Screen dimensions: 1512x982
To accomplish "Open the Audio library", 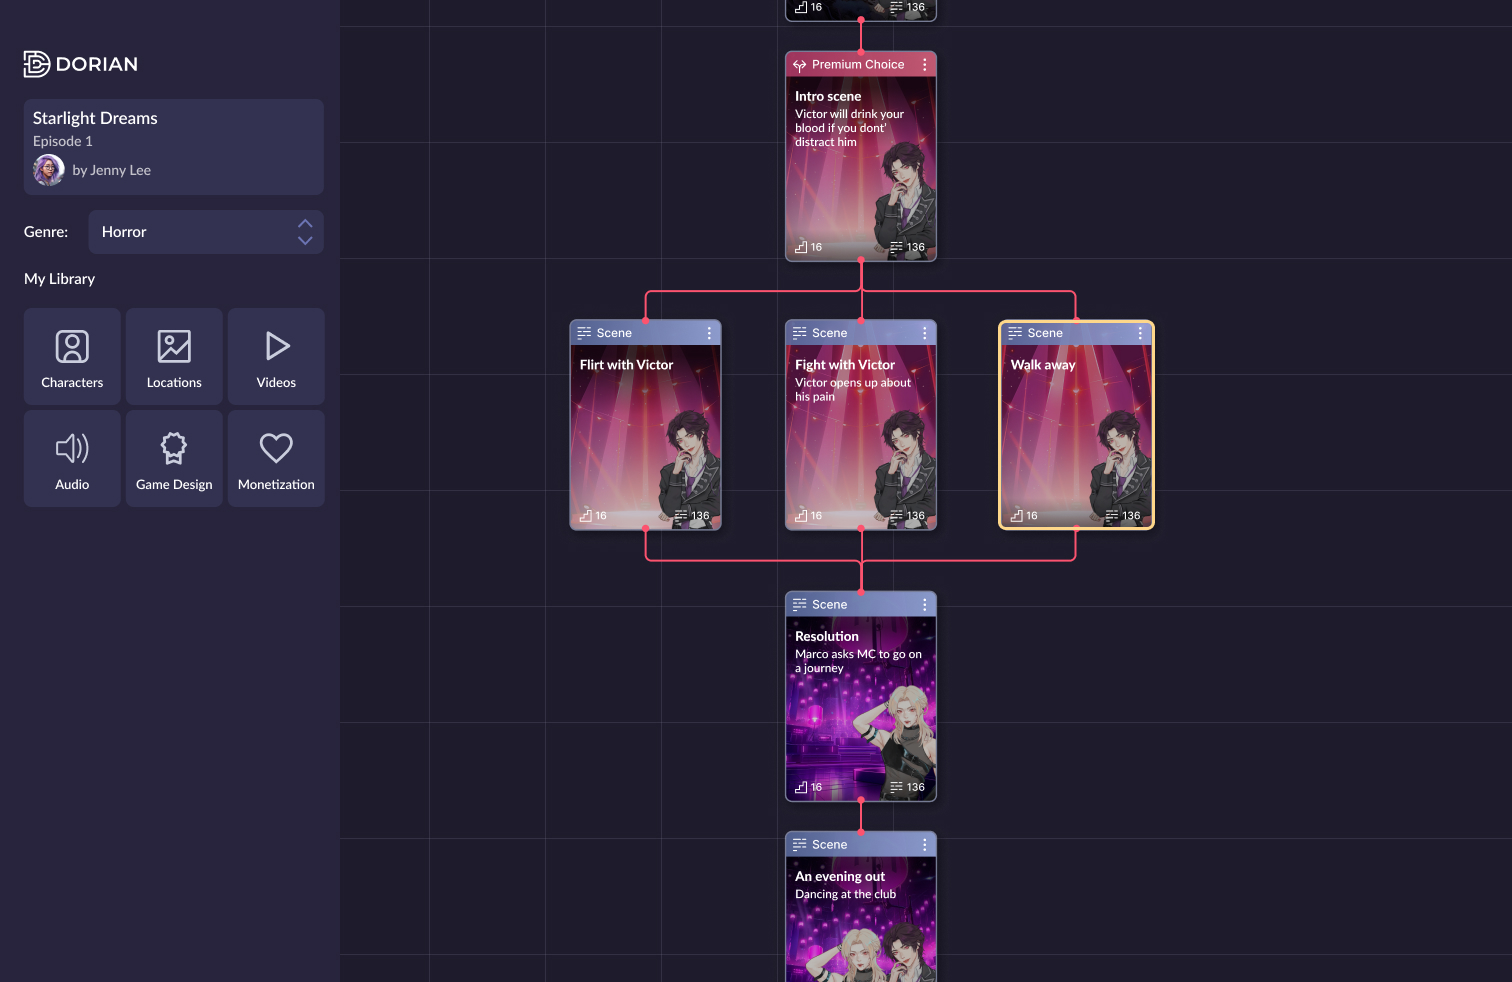I will tap(72, 458).
